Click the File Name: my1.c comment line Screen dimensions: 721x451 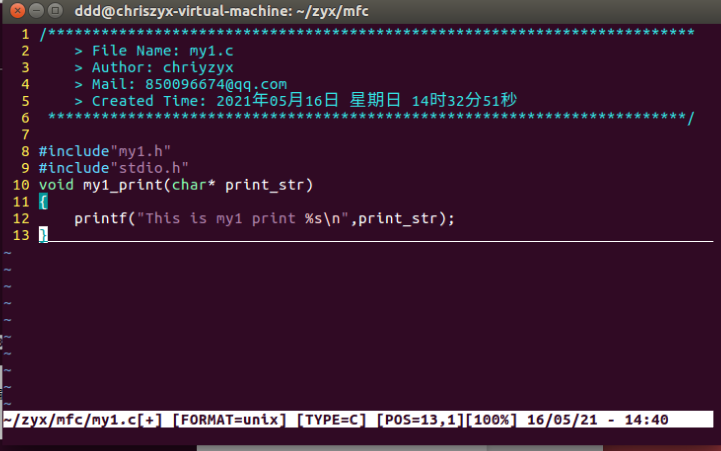(154, 51)
